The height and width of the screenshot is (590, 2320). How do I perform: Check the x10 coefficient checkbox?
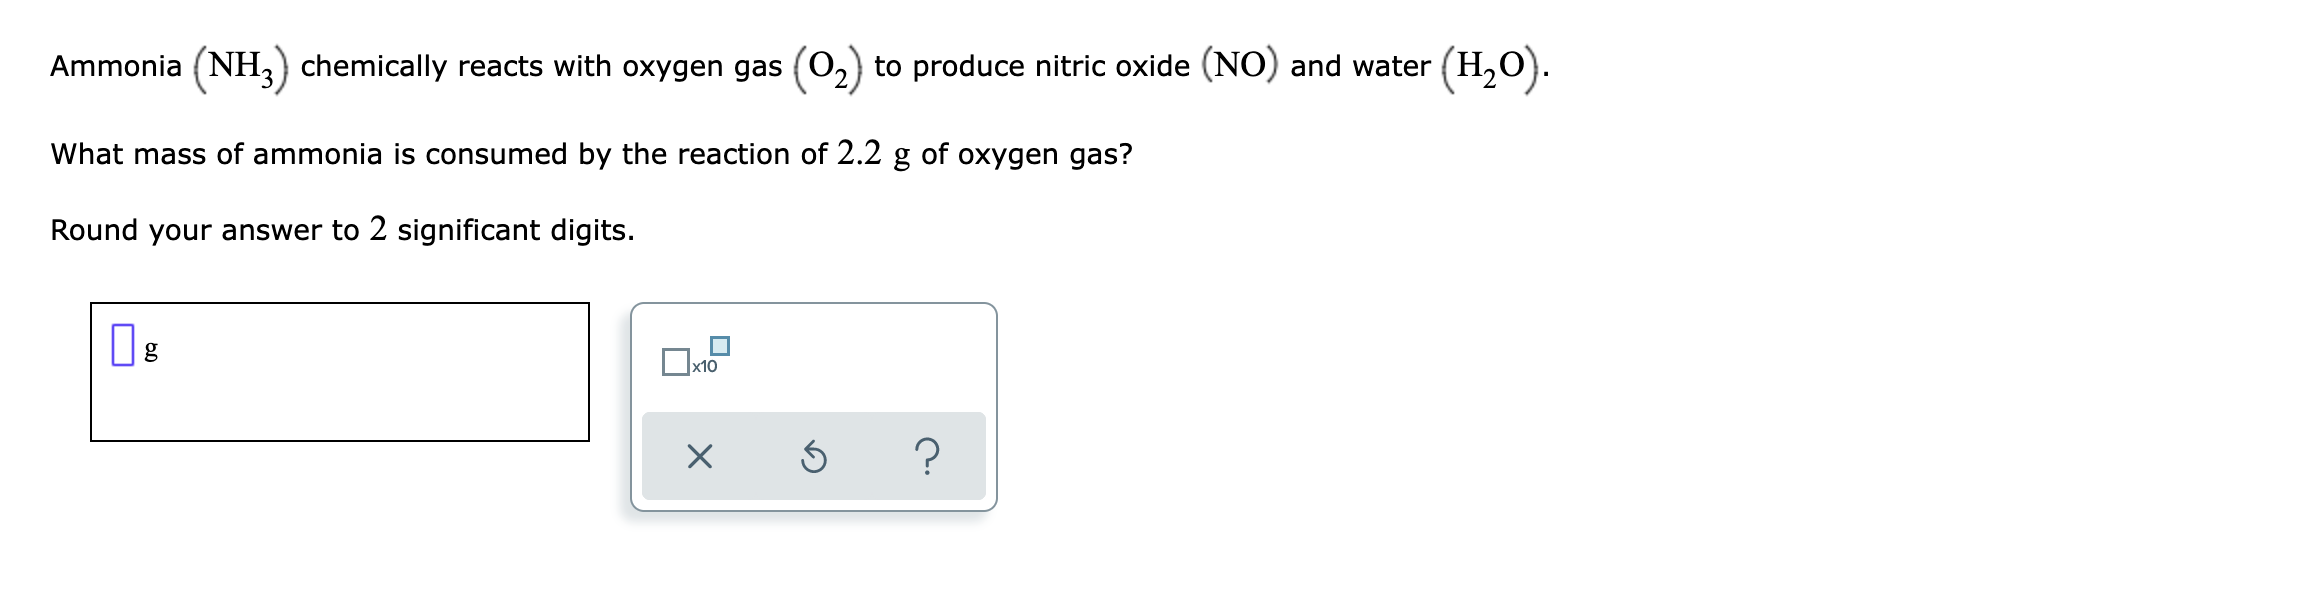pos(675,360)
